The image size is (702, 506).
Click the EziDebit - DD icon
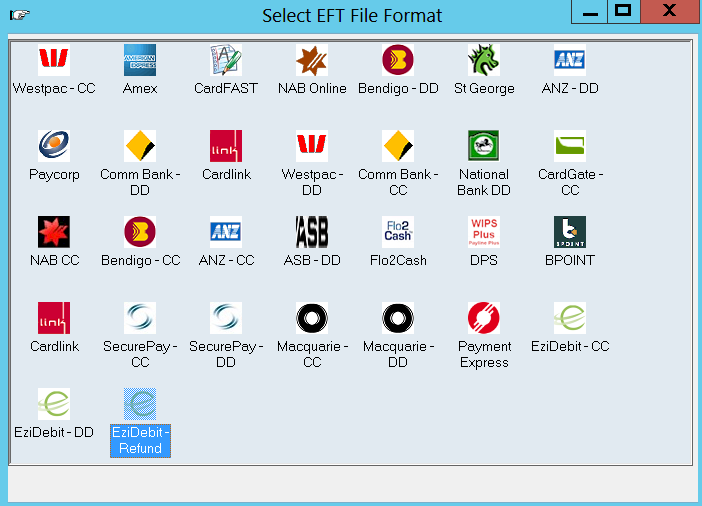click(x=54, y=404)
